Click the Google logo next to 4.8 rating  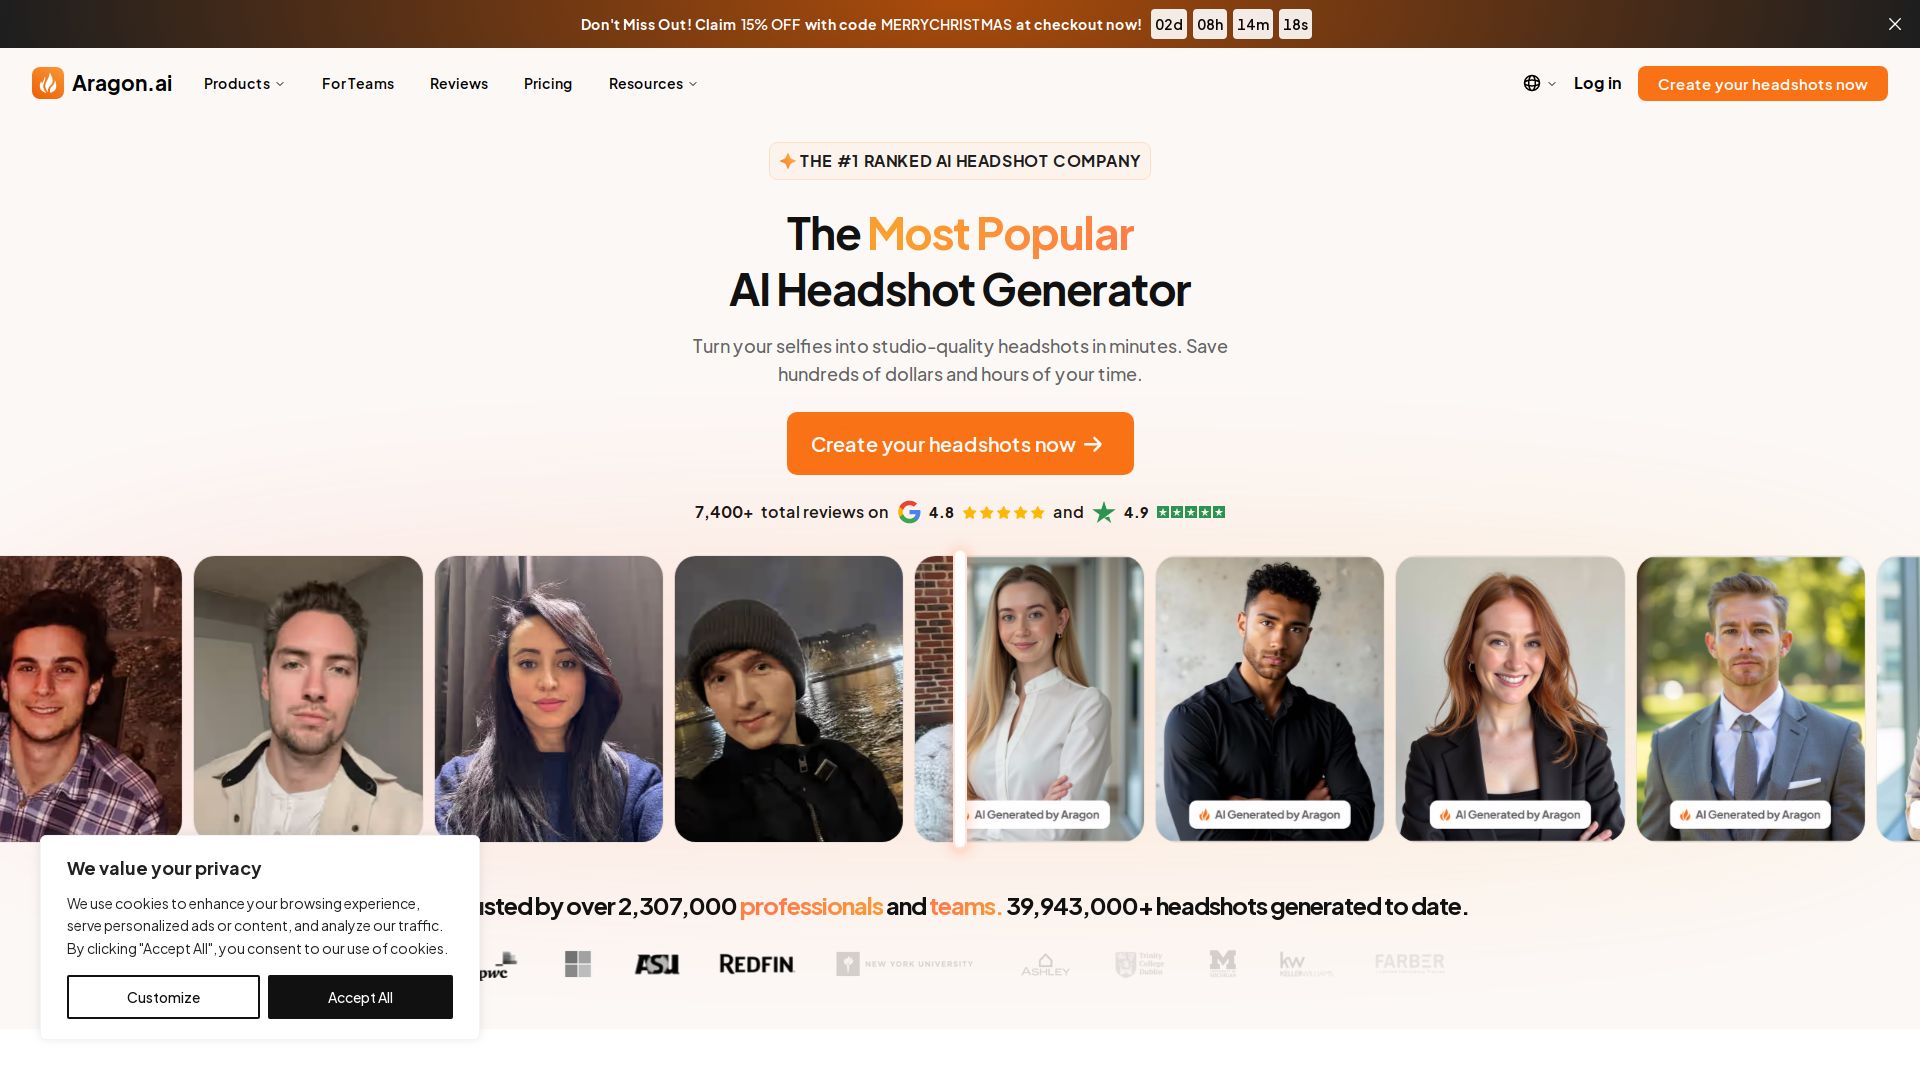click(x=909, y=512)
